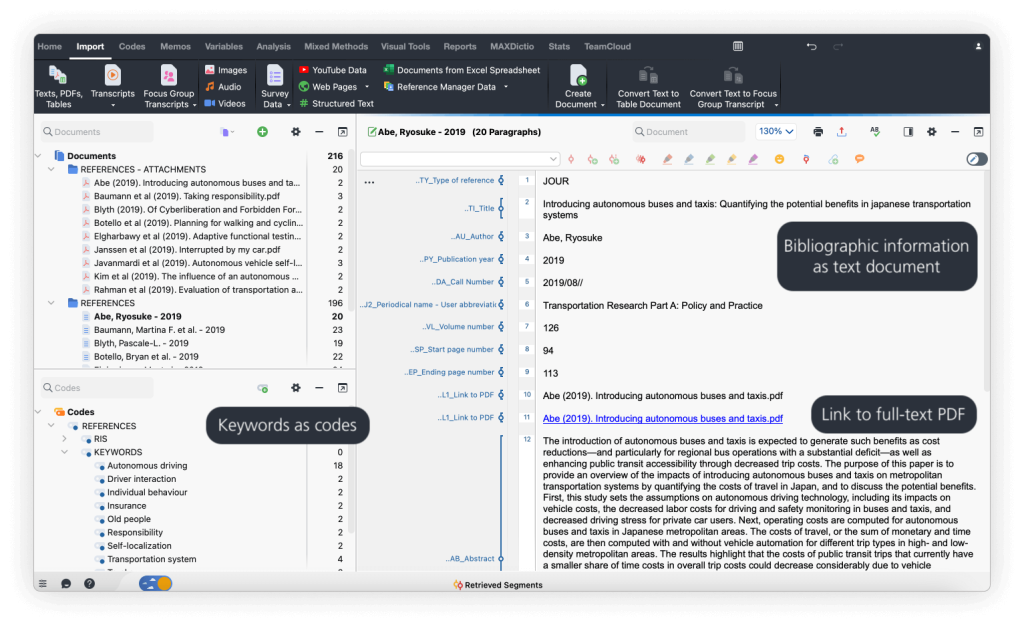Click Convert Text to Table Document
The image size is (1024, 625).
648,86
